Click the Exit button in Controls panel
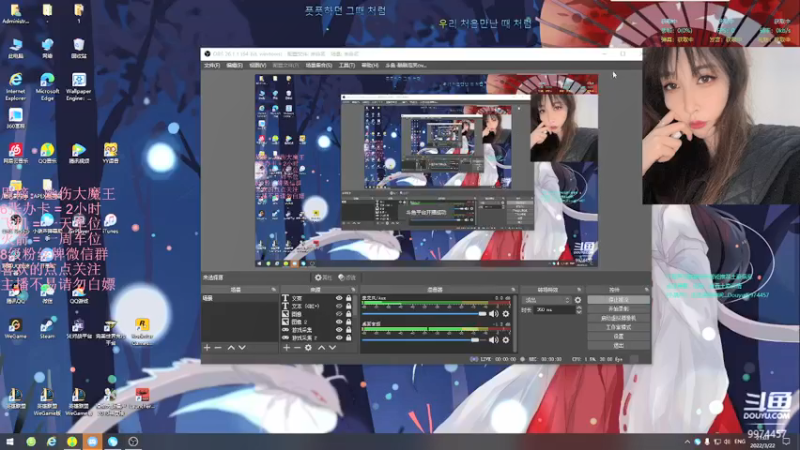 tap(618, 346)
